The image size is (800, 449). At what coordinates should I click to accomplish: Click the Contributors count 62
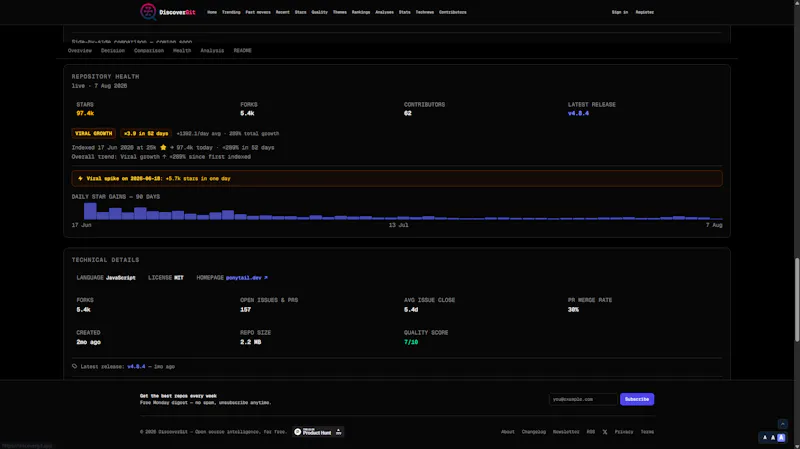408,113
